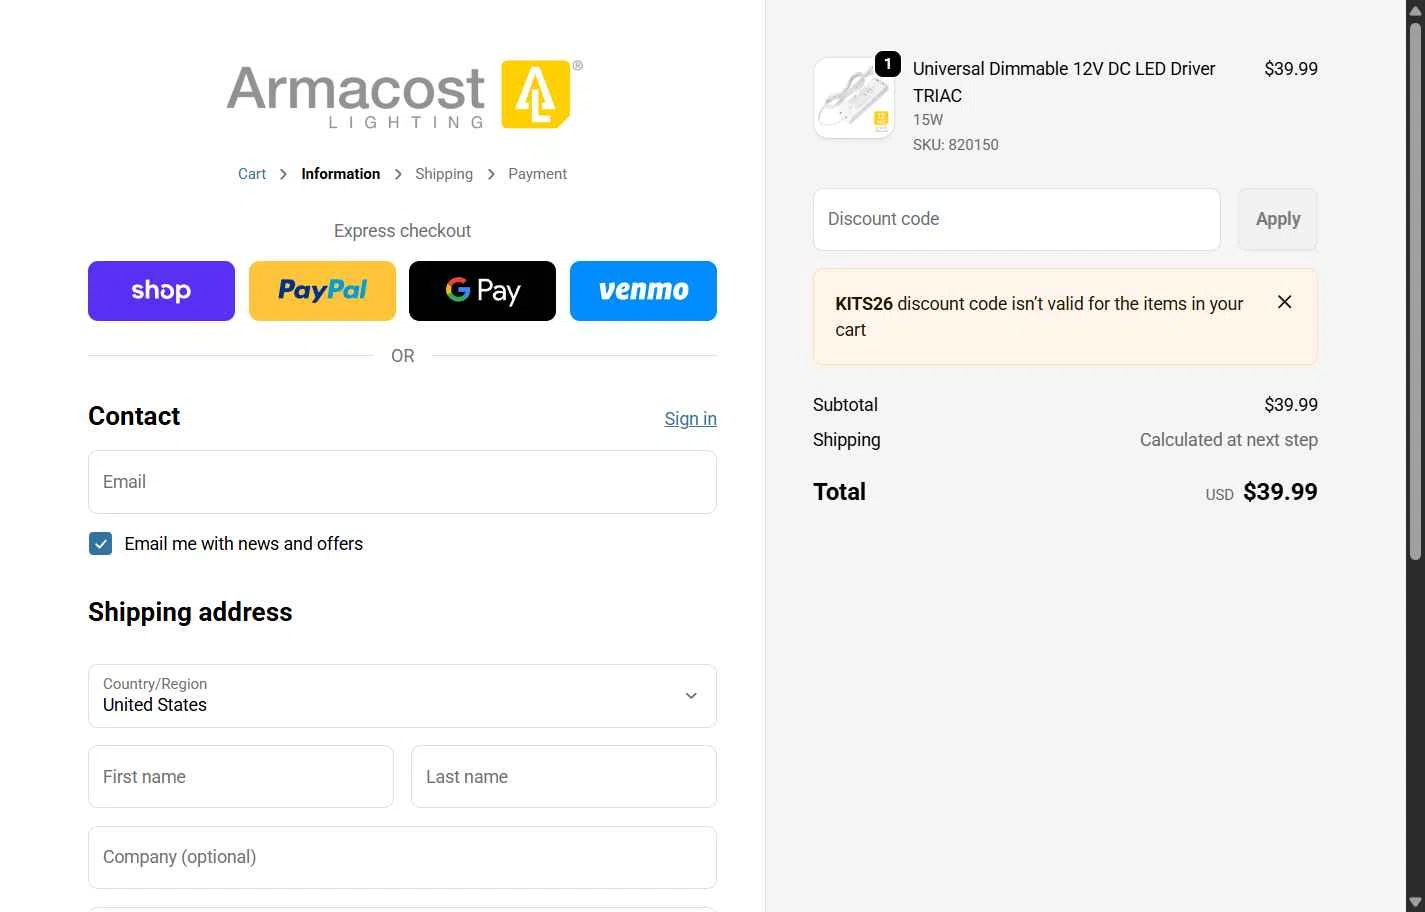
Task: Click the Express checkout heading
Action: pyautogui.click(x=402, y=231)
